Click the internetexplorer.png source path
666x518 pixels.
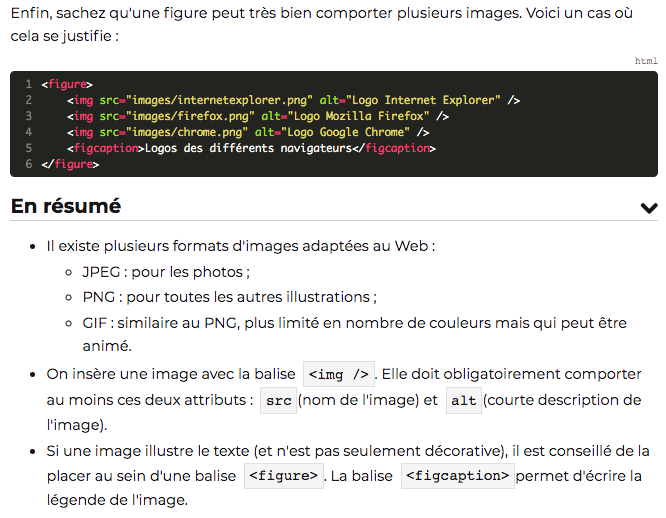click(220, 100)
